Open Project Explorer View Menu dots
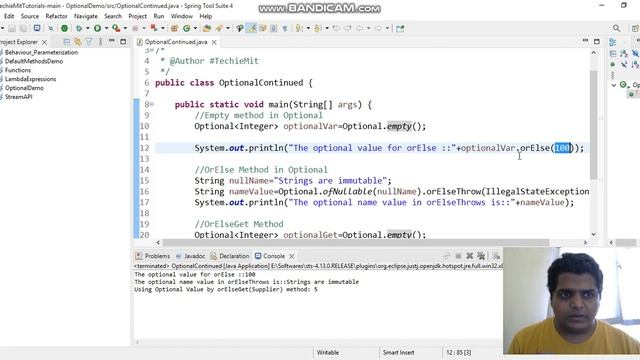 pyautogui.click(x=100, y=42)
